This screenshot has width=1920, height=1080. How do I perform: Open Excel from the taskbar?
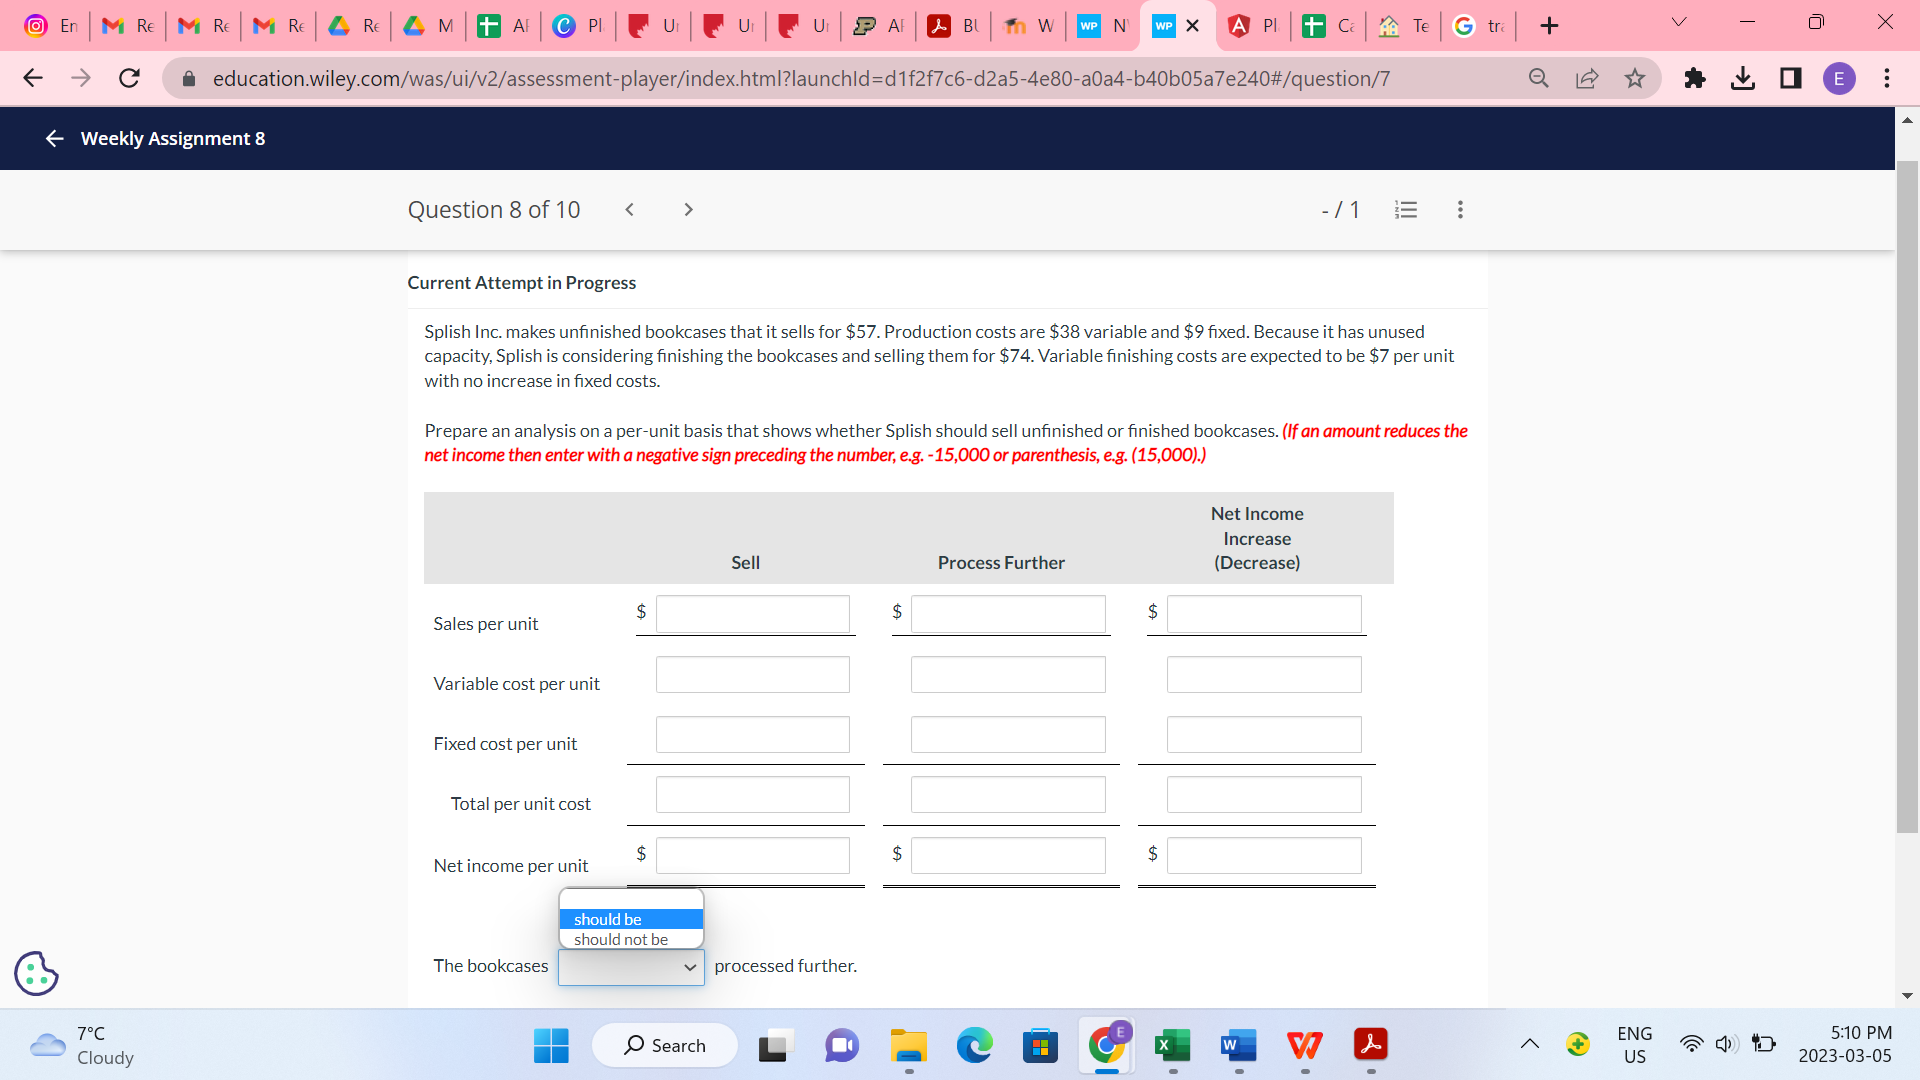coord(1172,1046)
